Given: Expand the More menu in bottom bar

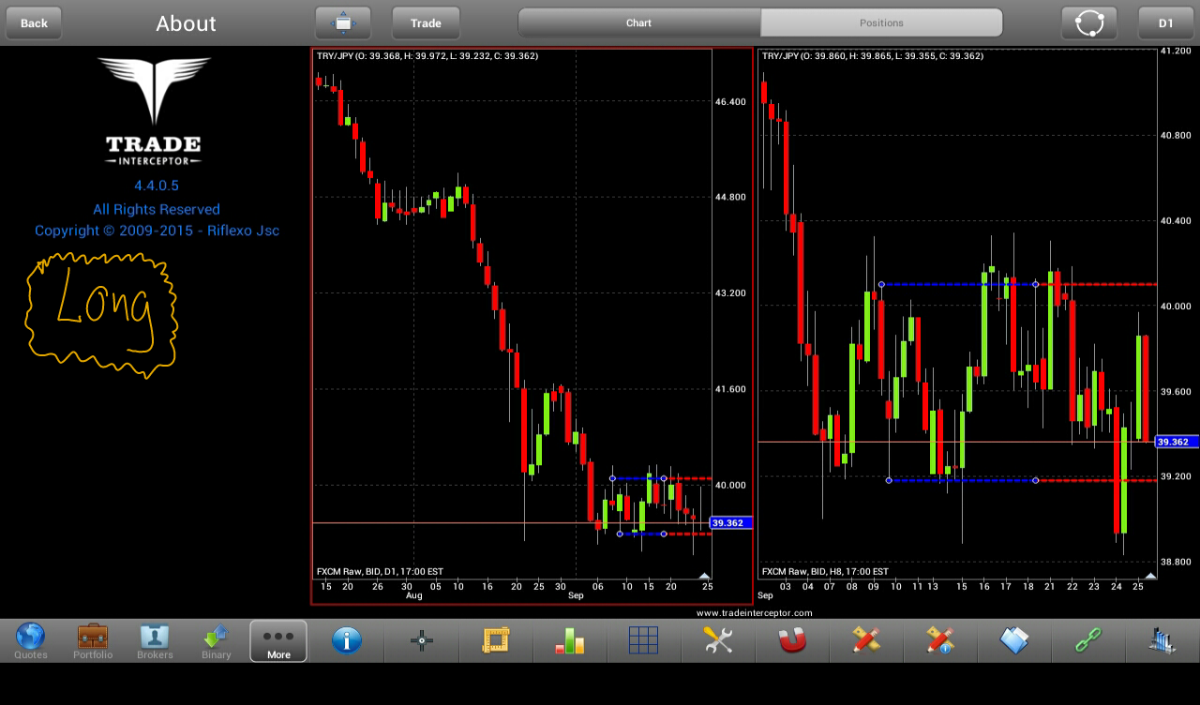Looking at the screenshot, I should (278, 641).
